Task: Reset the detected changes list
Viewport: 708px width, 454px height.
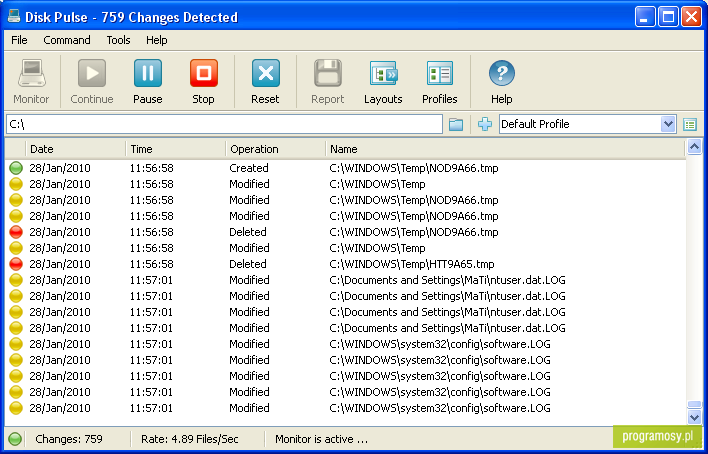Action: pyautogui.click(x=266, y=73)
